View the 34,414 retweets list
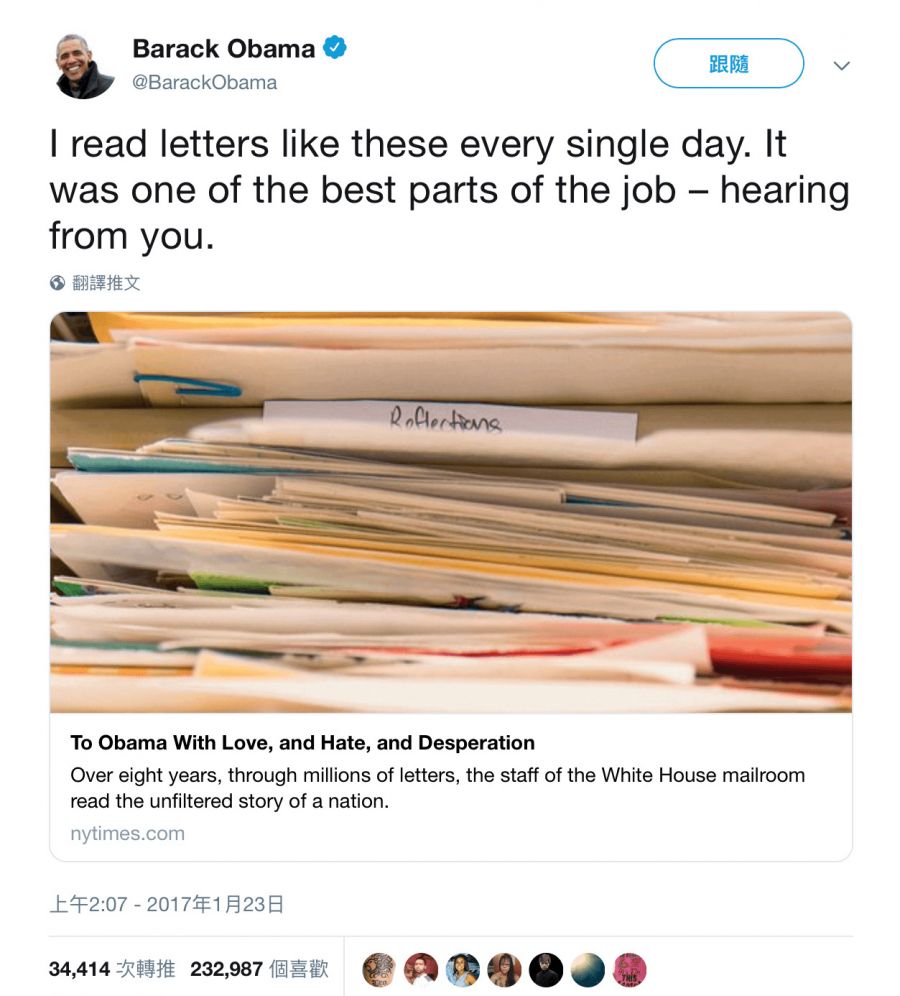Image resolution: width=900 pixels, height=996 pixels. [x=112, y=969]
